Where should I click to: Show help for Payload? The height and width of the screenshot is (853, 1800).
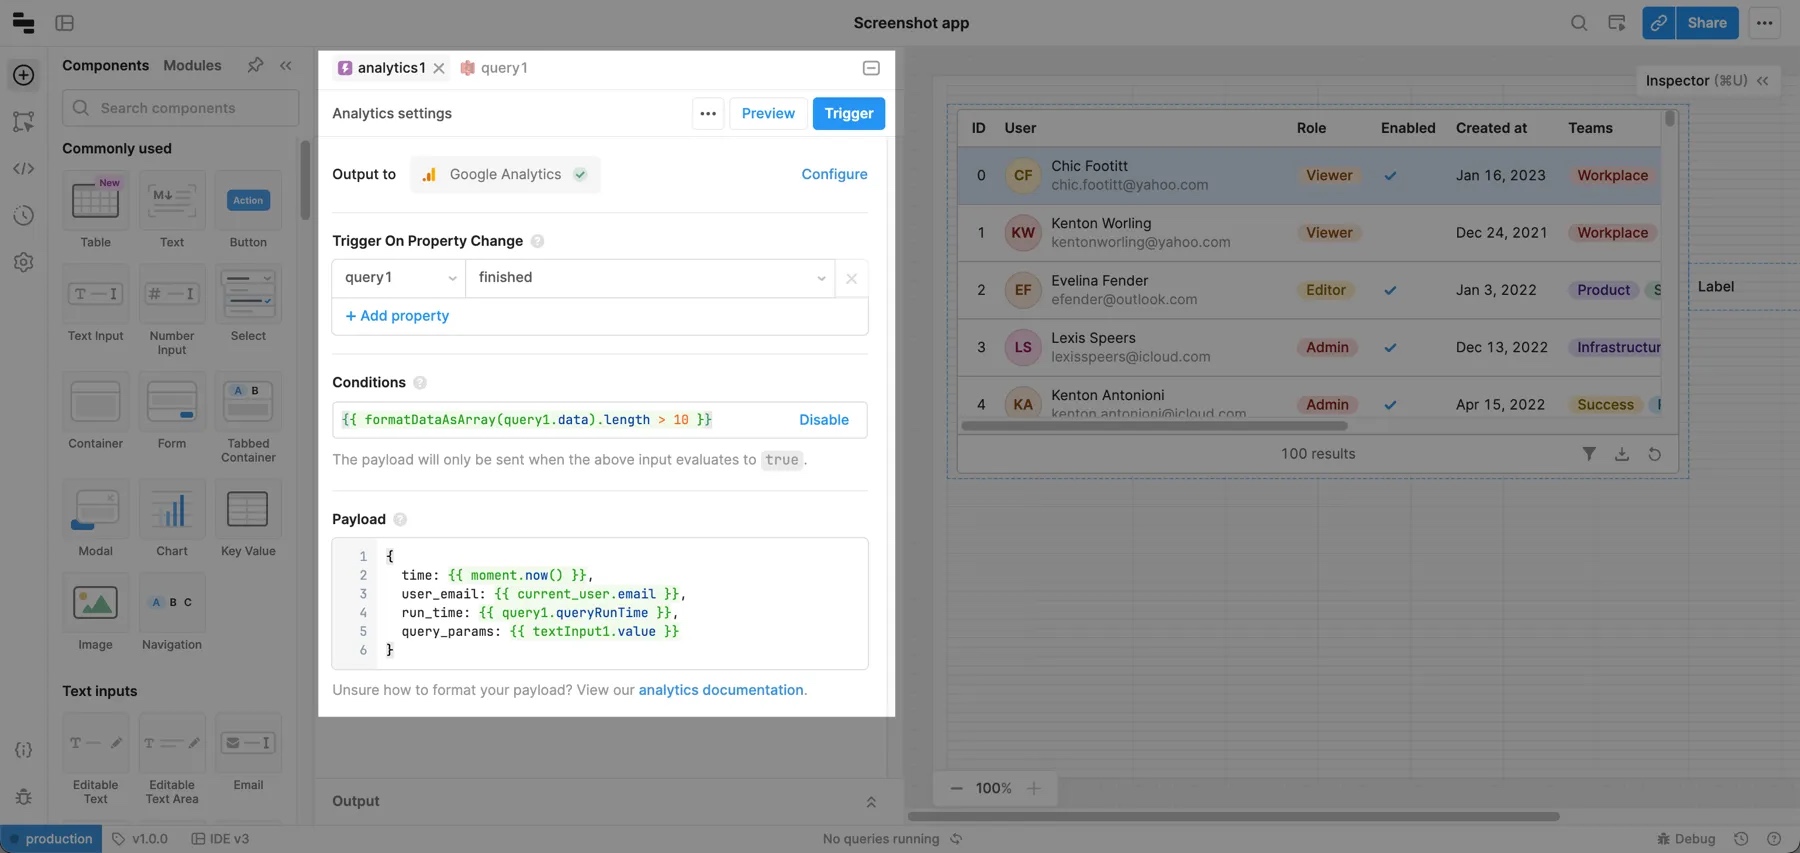(400, 520)
